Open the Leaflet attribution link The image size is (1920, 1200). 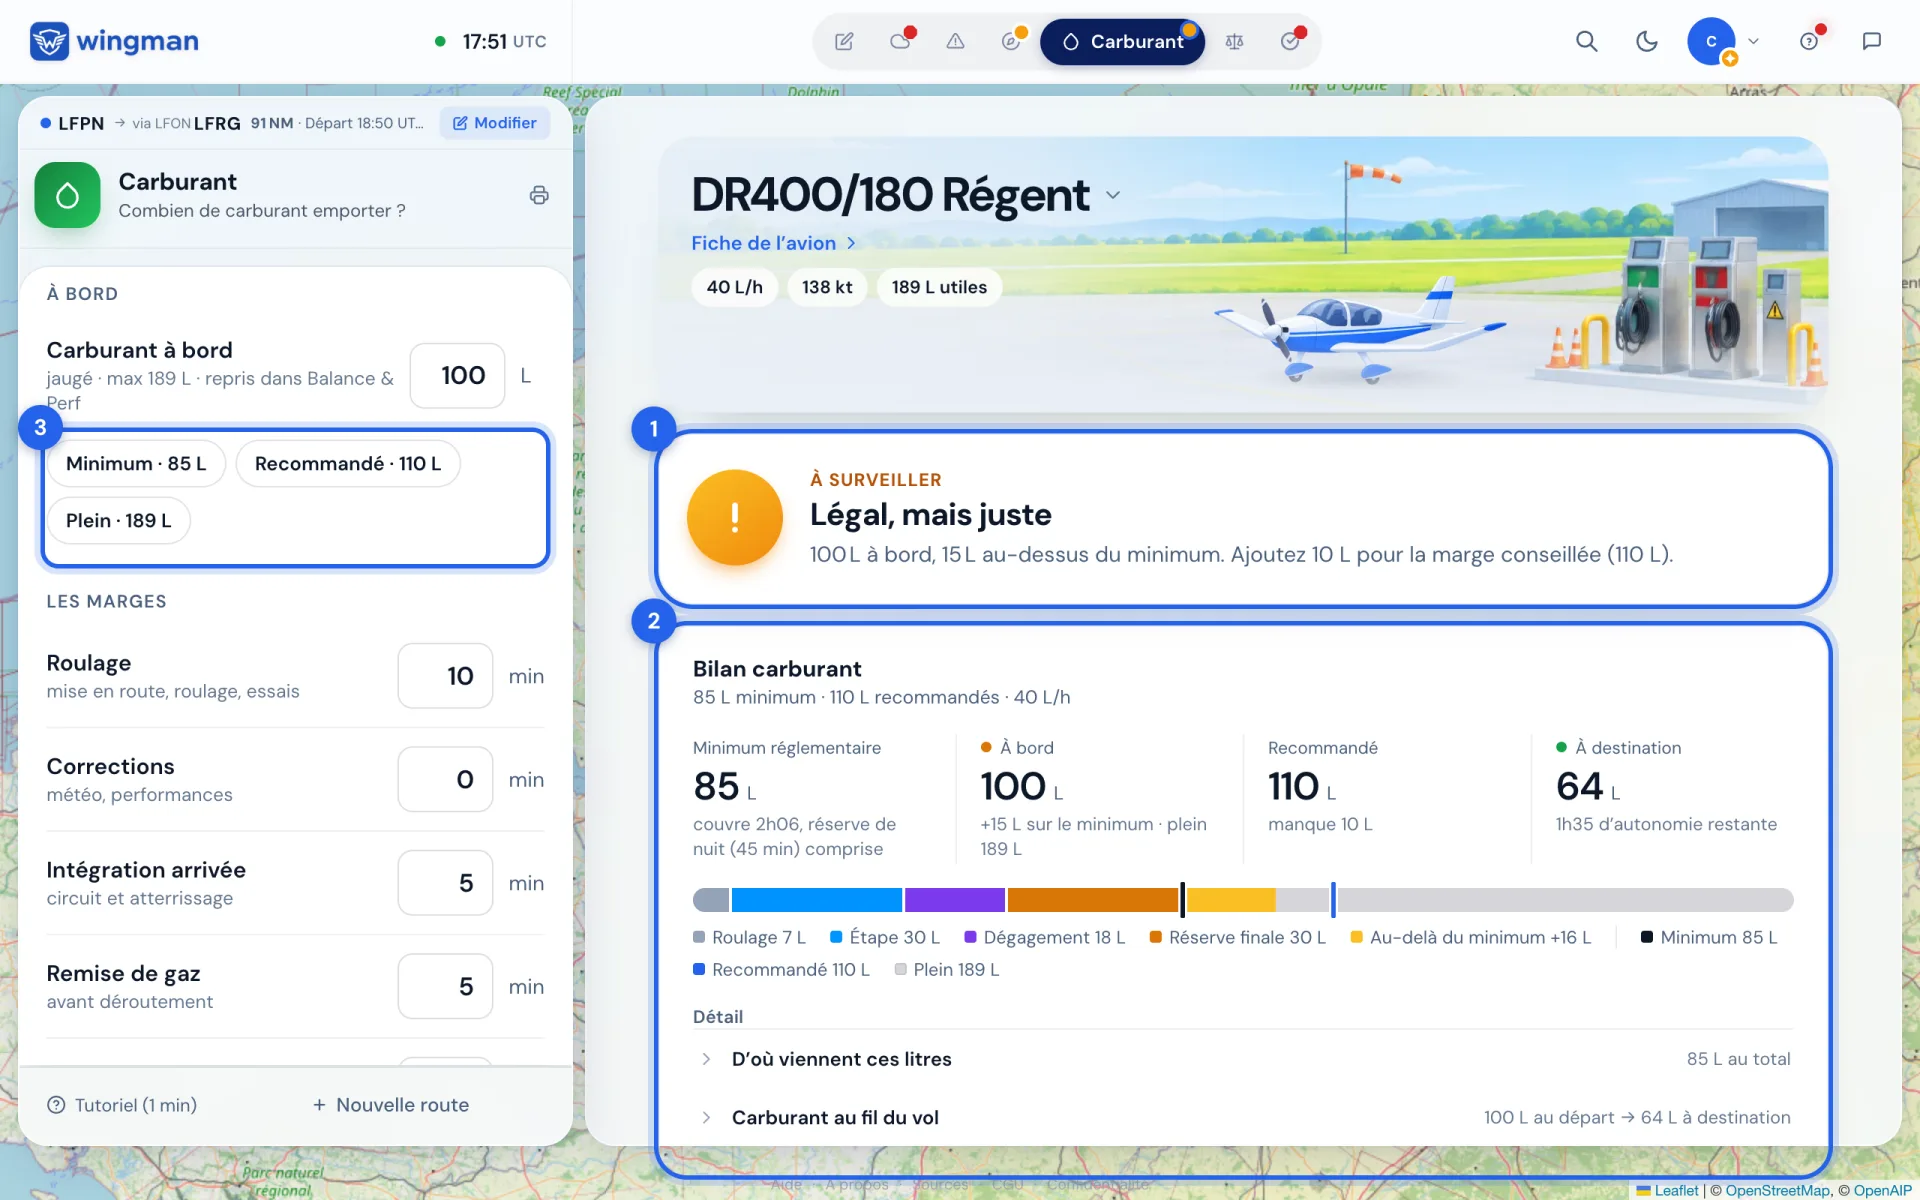click(x=1668, y=1190)
